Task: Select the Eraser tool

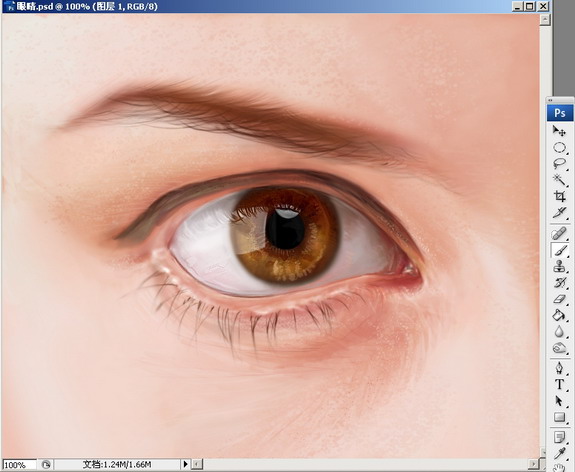Action: click(x=560, y=299)
